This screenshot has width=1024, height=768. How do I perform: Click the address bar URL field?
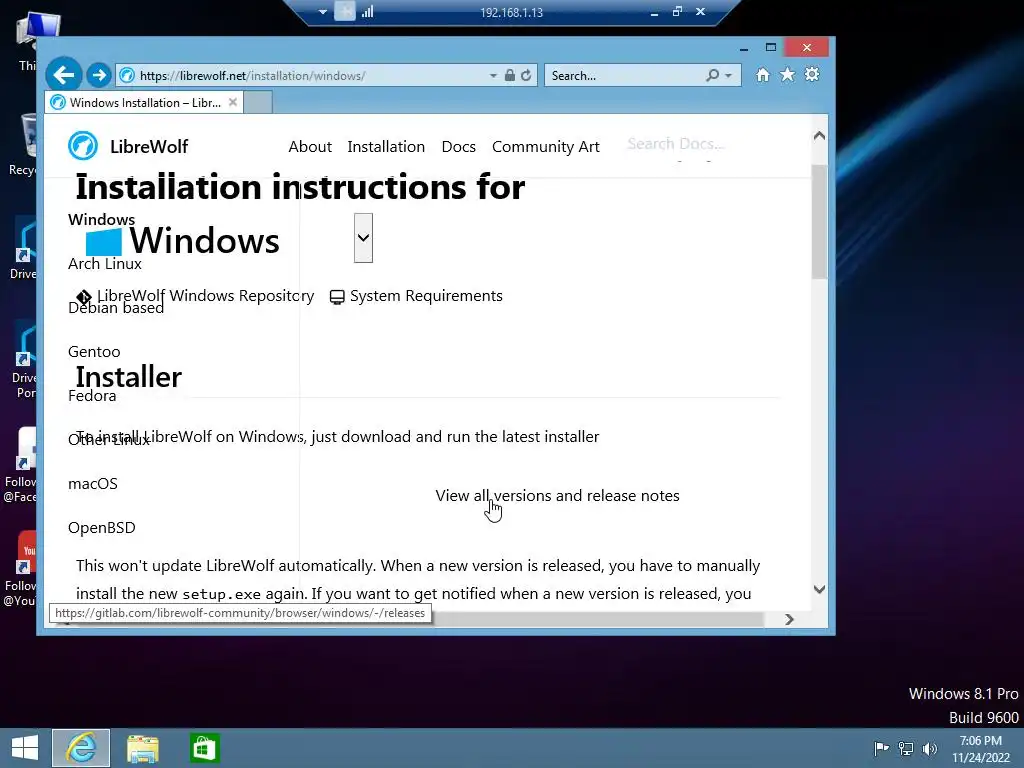click(x=302, y=76)
